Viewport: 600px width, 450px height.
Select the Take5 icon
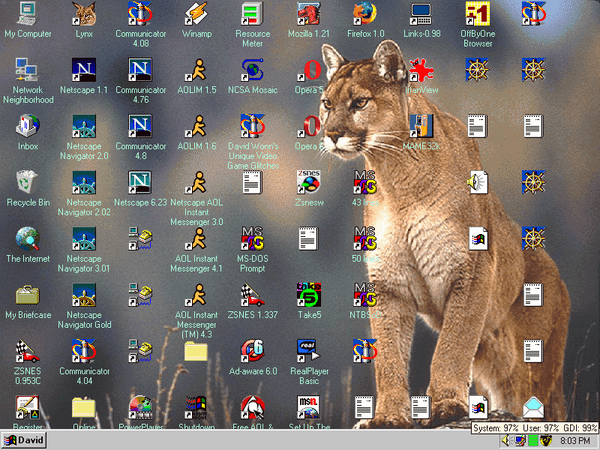309,295
